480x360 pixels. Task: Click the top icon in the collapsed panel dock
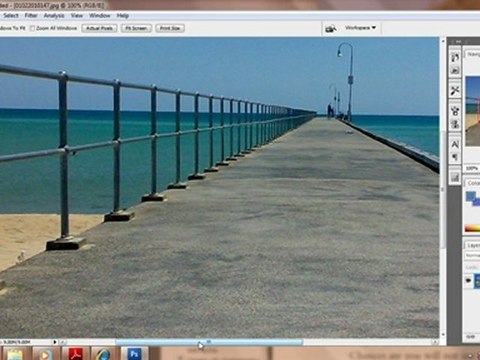click(455, 57)
